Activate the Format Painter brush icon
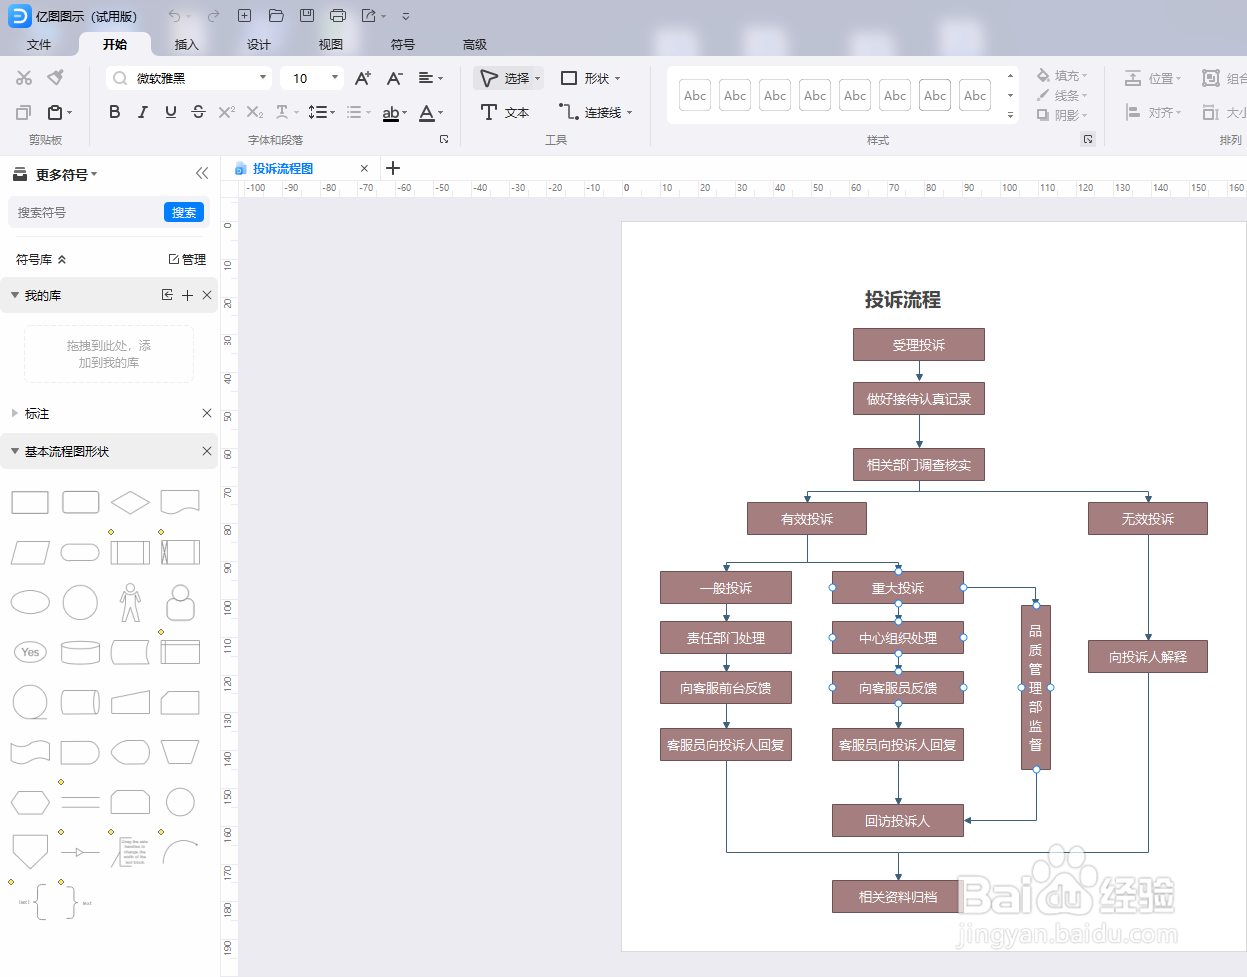This screenshot has width=1247, height=977. (x=56, y=78)
